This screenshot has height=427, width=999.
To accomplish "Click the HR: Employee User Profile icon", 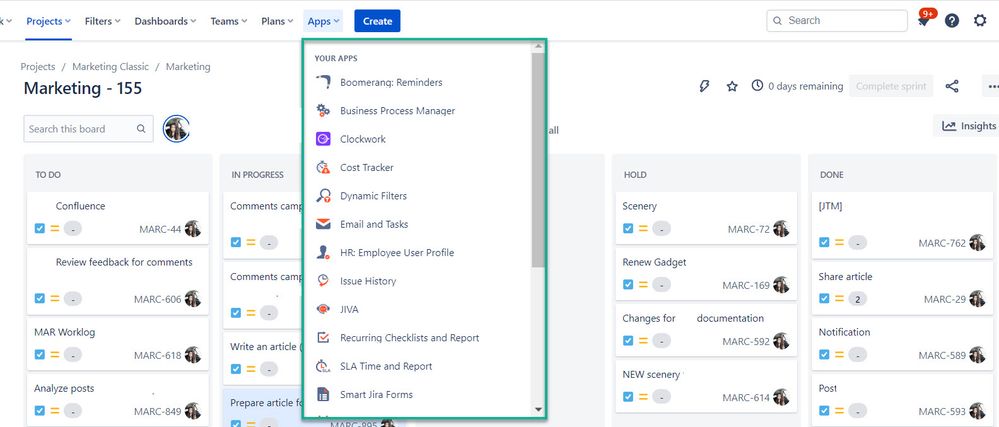I will (x=323, y=252).
